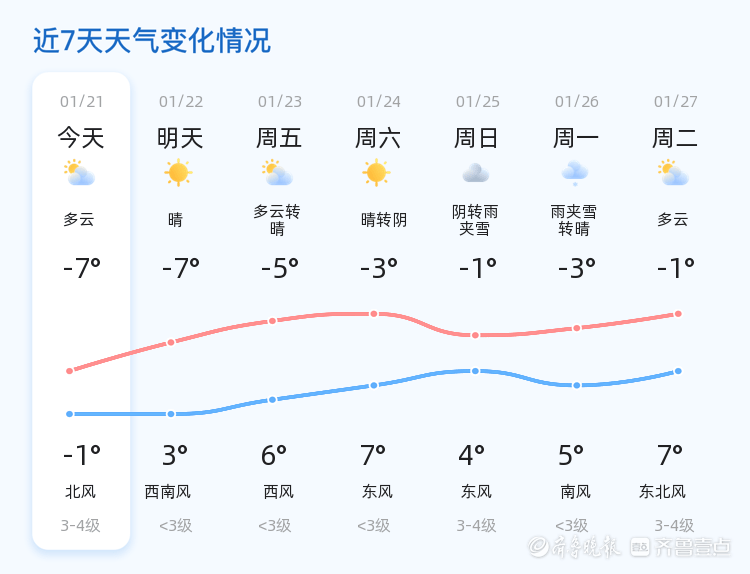This screenshot has width=750, height=574.
Task: Click 01/24 point on the blue temperature line
Action: point(374,385)
